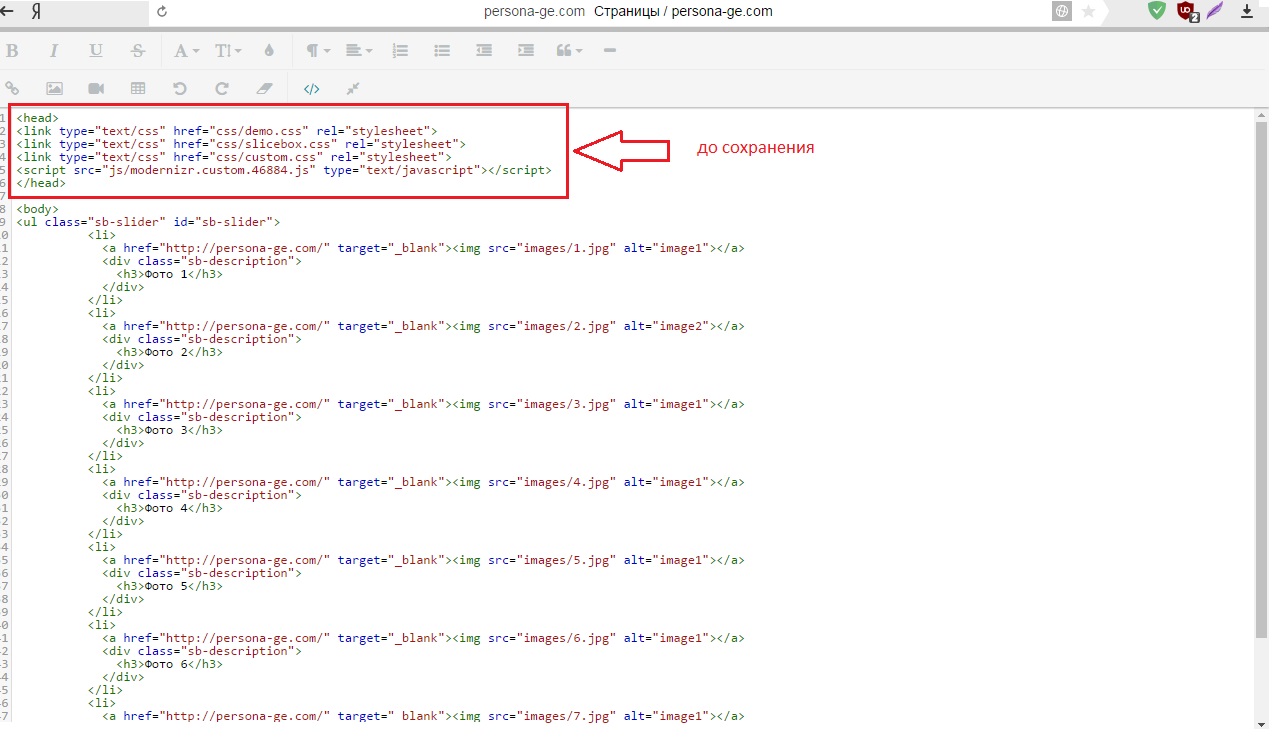This screenshot has height=739, width=1277.
Task: Click the images/4.jpg code line
Action: pos(423,482)
